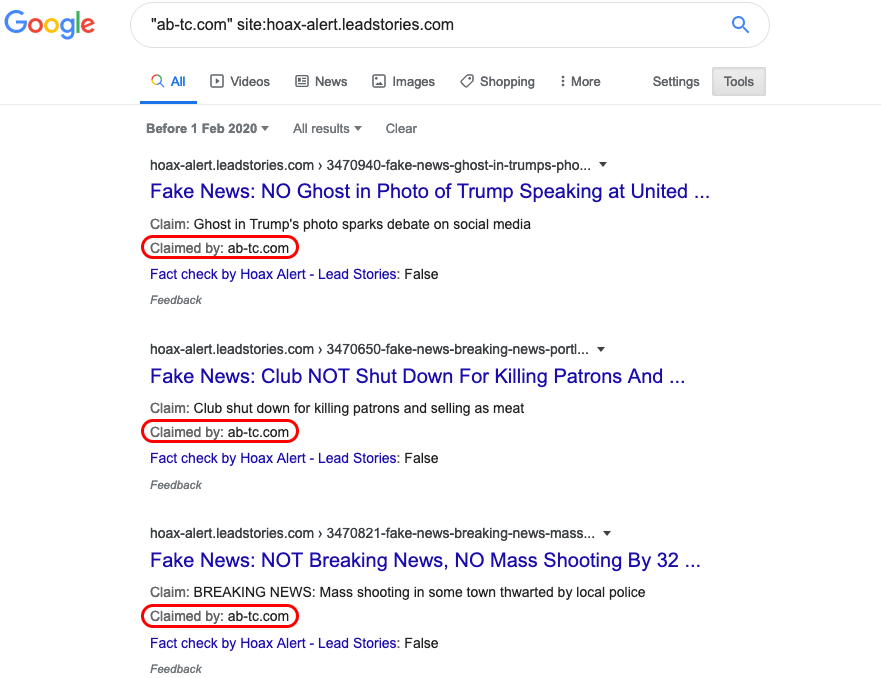
Task: Open the Before 1 Feb 2020 dropdown
Action: [x=207, y=128]
